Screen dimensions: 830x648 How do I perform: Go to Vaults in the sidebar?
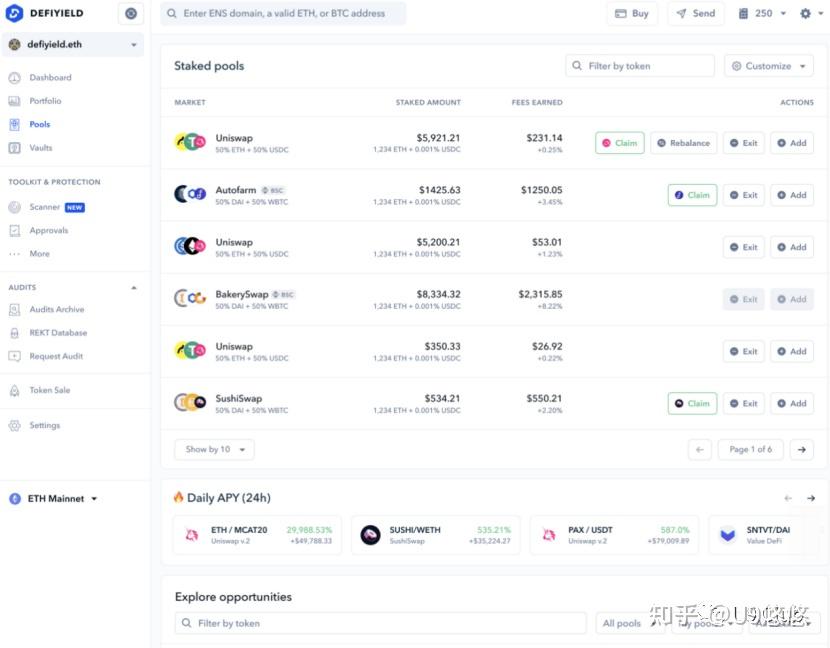point(41,148)
